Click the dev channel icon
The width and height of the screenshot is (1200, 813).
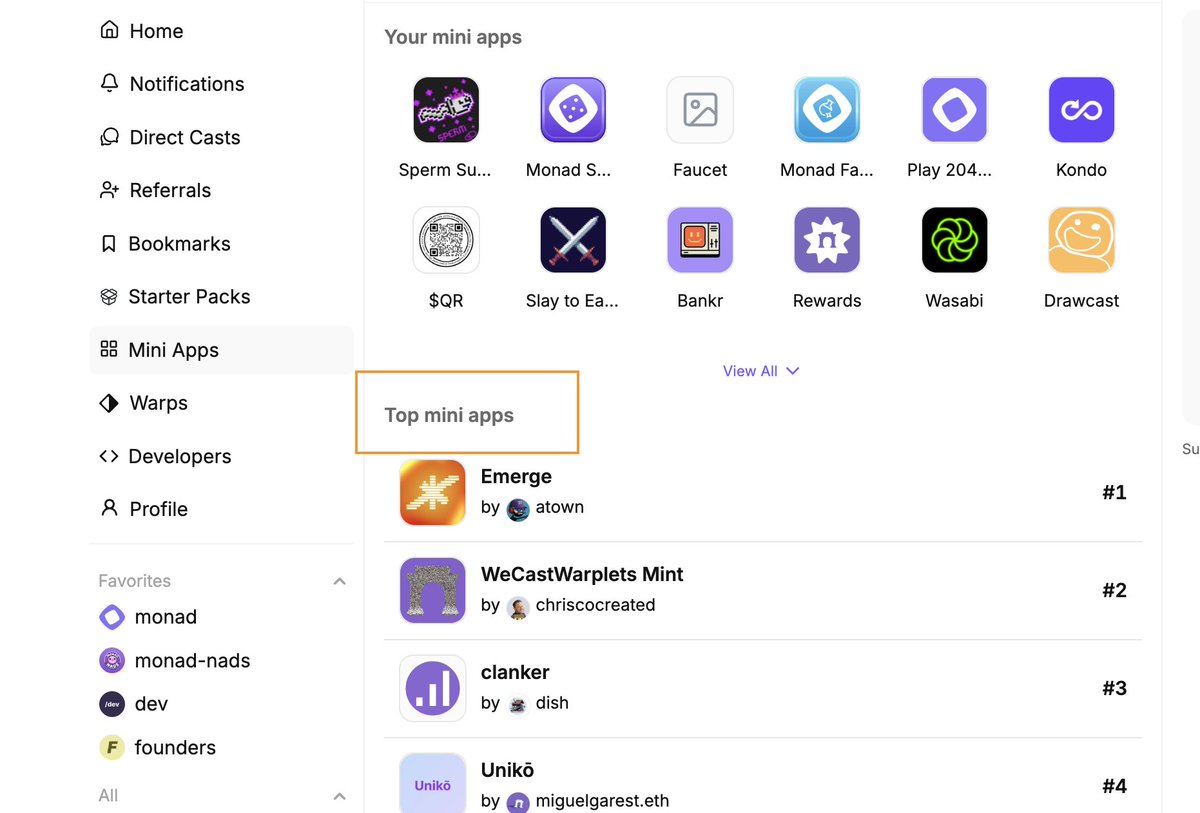pyautogui.click(x=112, y=704)
